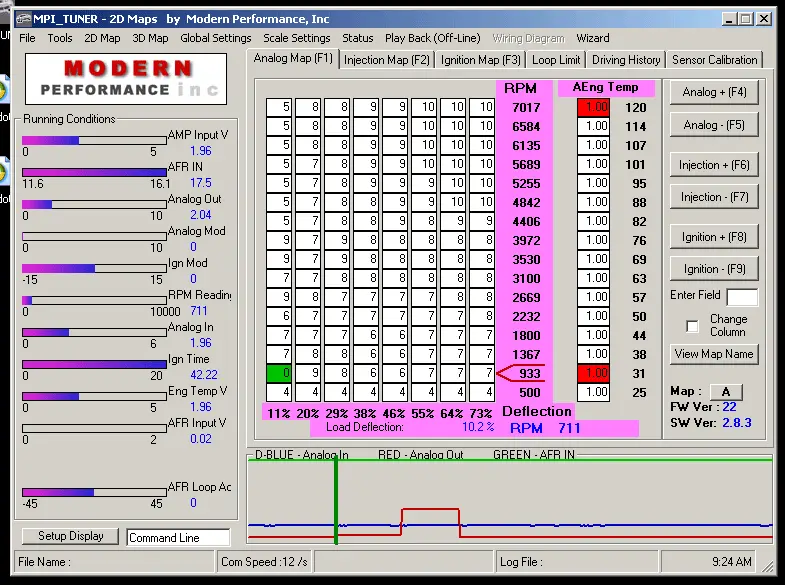This screenshot has width=785, height=585.
Task: Click the Command Line text field
Action: 177,537
